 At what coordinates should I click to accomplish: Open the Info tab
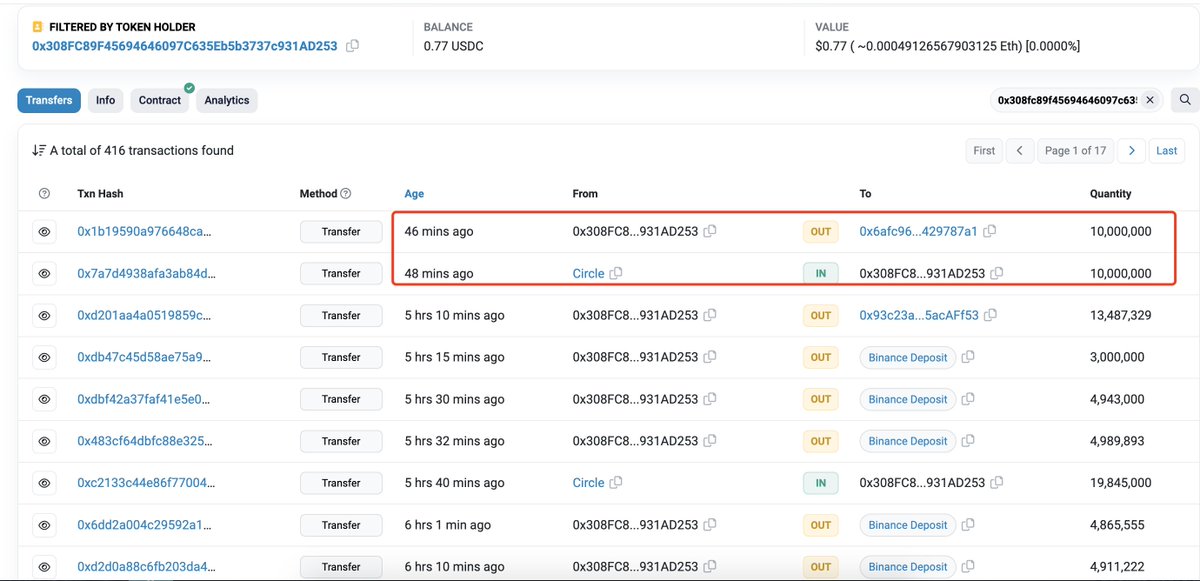point(106,100)
